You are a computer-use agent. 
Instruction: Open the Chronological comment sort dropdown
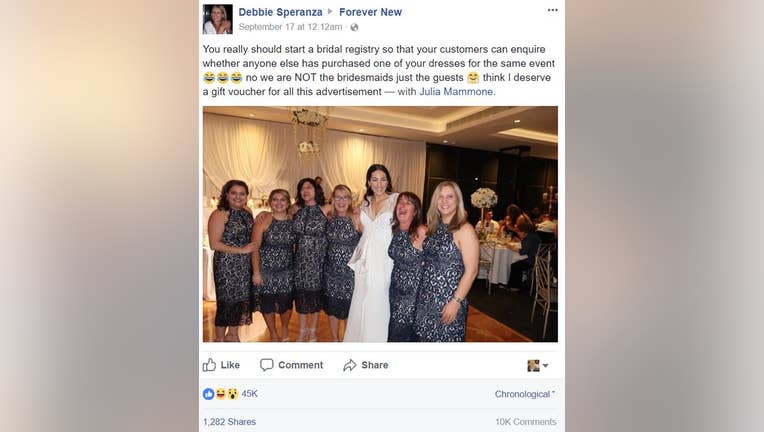click(525, 394)
